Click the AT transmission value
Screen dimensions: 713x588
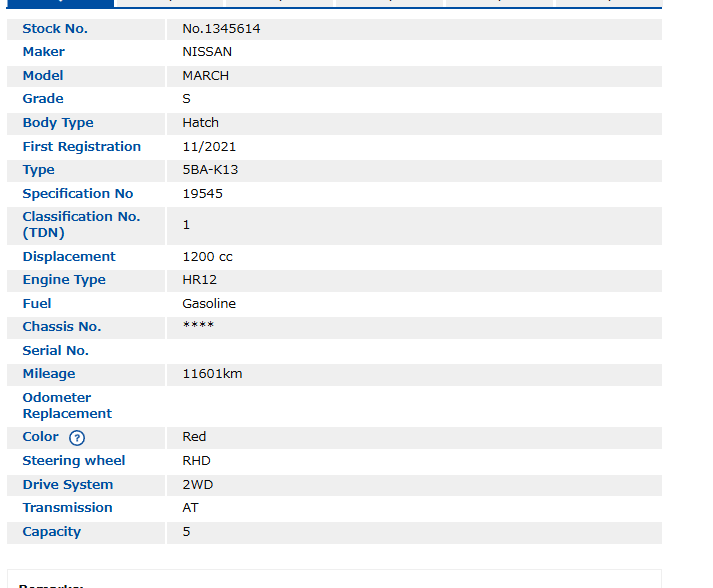tap(190, 508)
